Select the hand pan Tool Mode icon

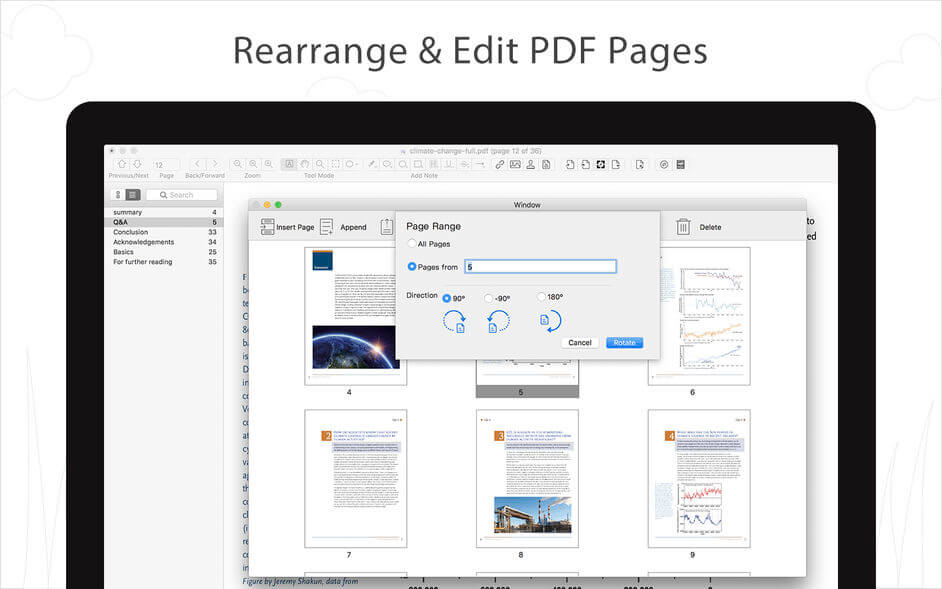click(304, 164)
